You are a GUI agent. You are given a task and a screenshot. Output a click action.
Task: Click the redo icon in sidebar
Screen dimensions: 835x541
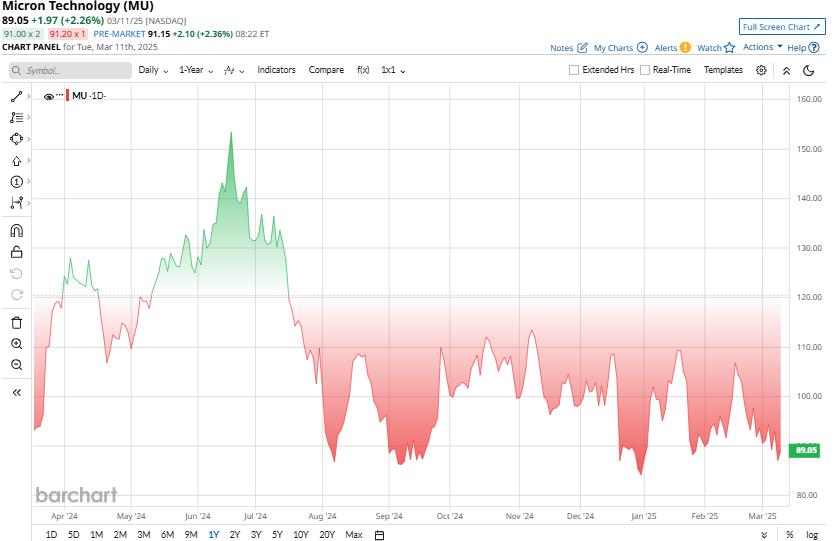pos(17,295)
